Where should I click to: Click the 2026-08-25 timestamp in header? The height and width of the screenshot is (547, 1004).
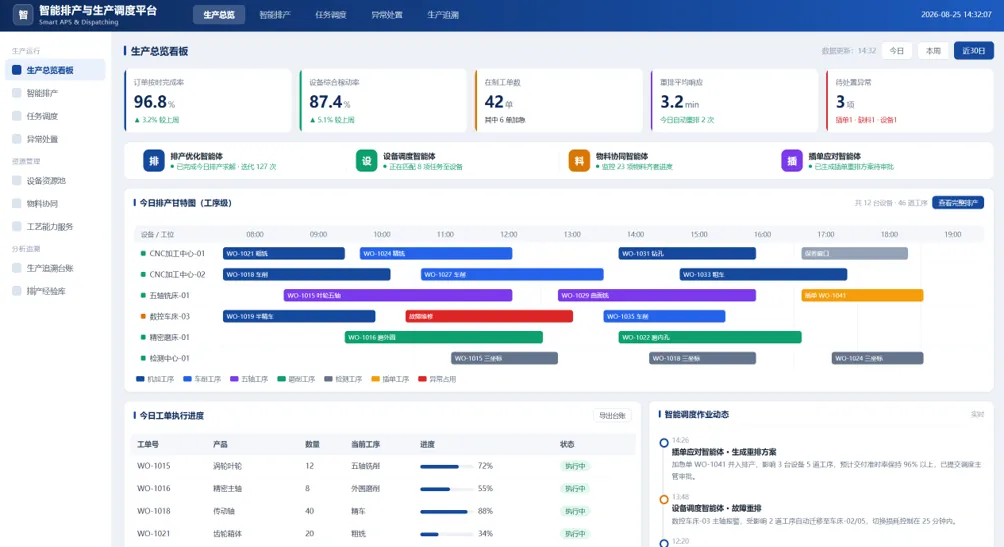(x=956, y=14)
